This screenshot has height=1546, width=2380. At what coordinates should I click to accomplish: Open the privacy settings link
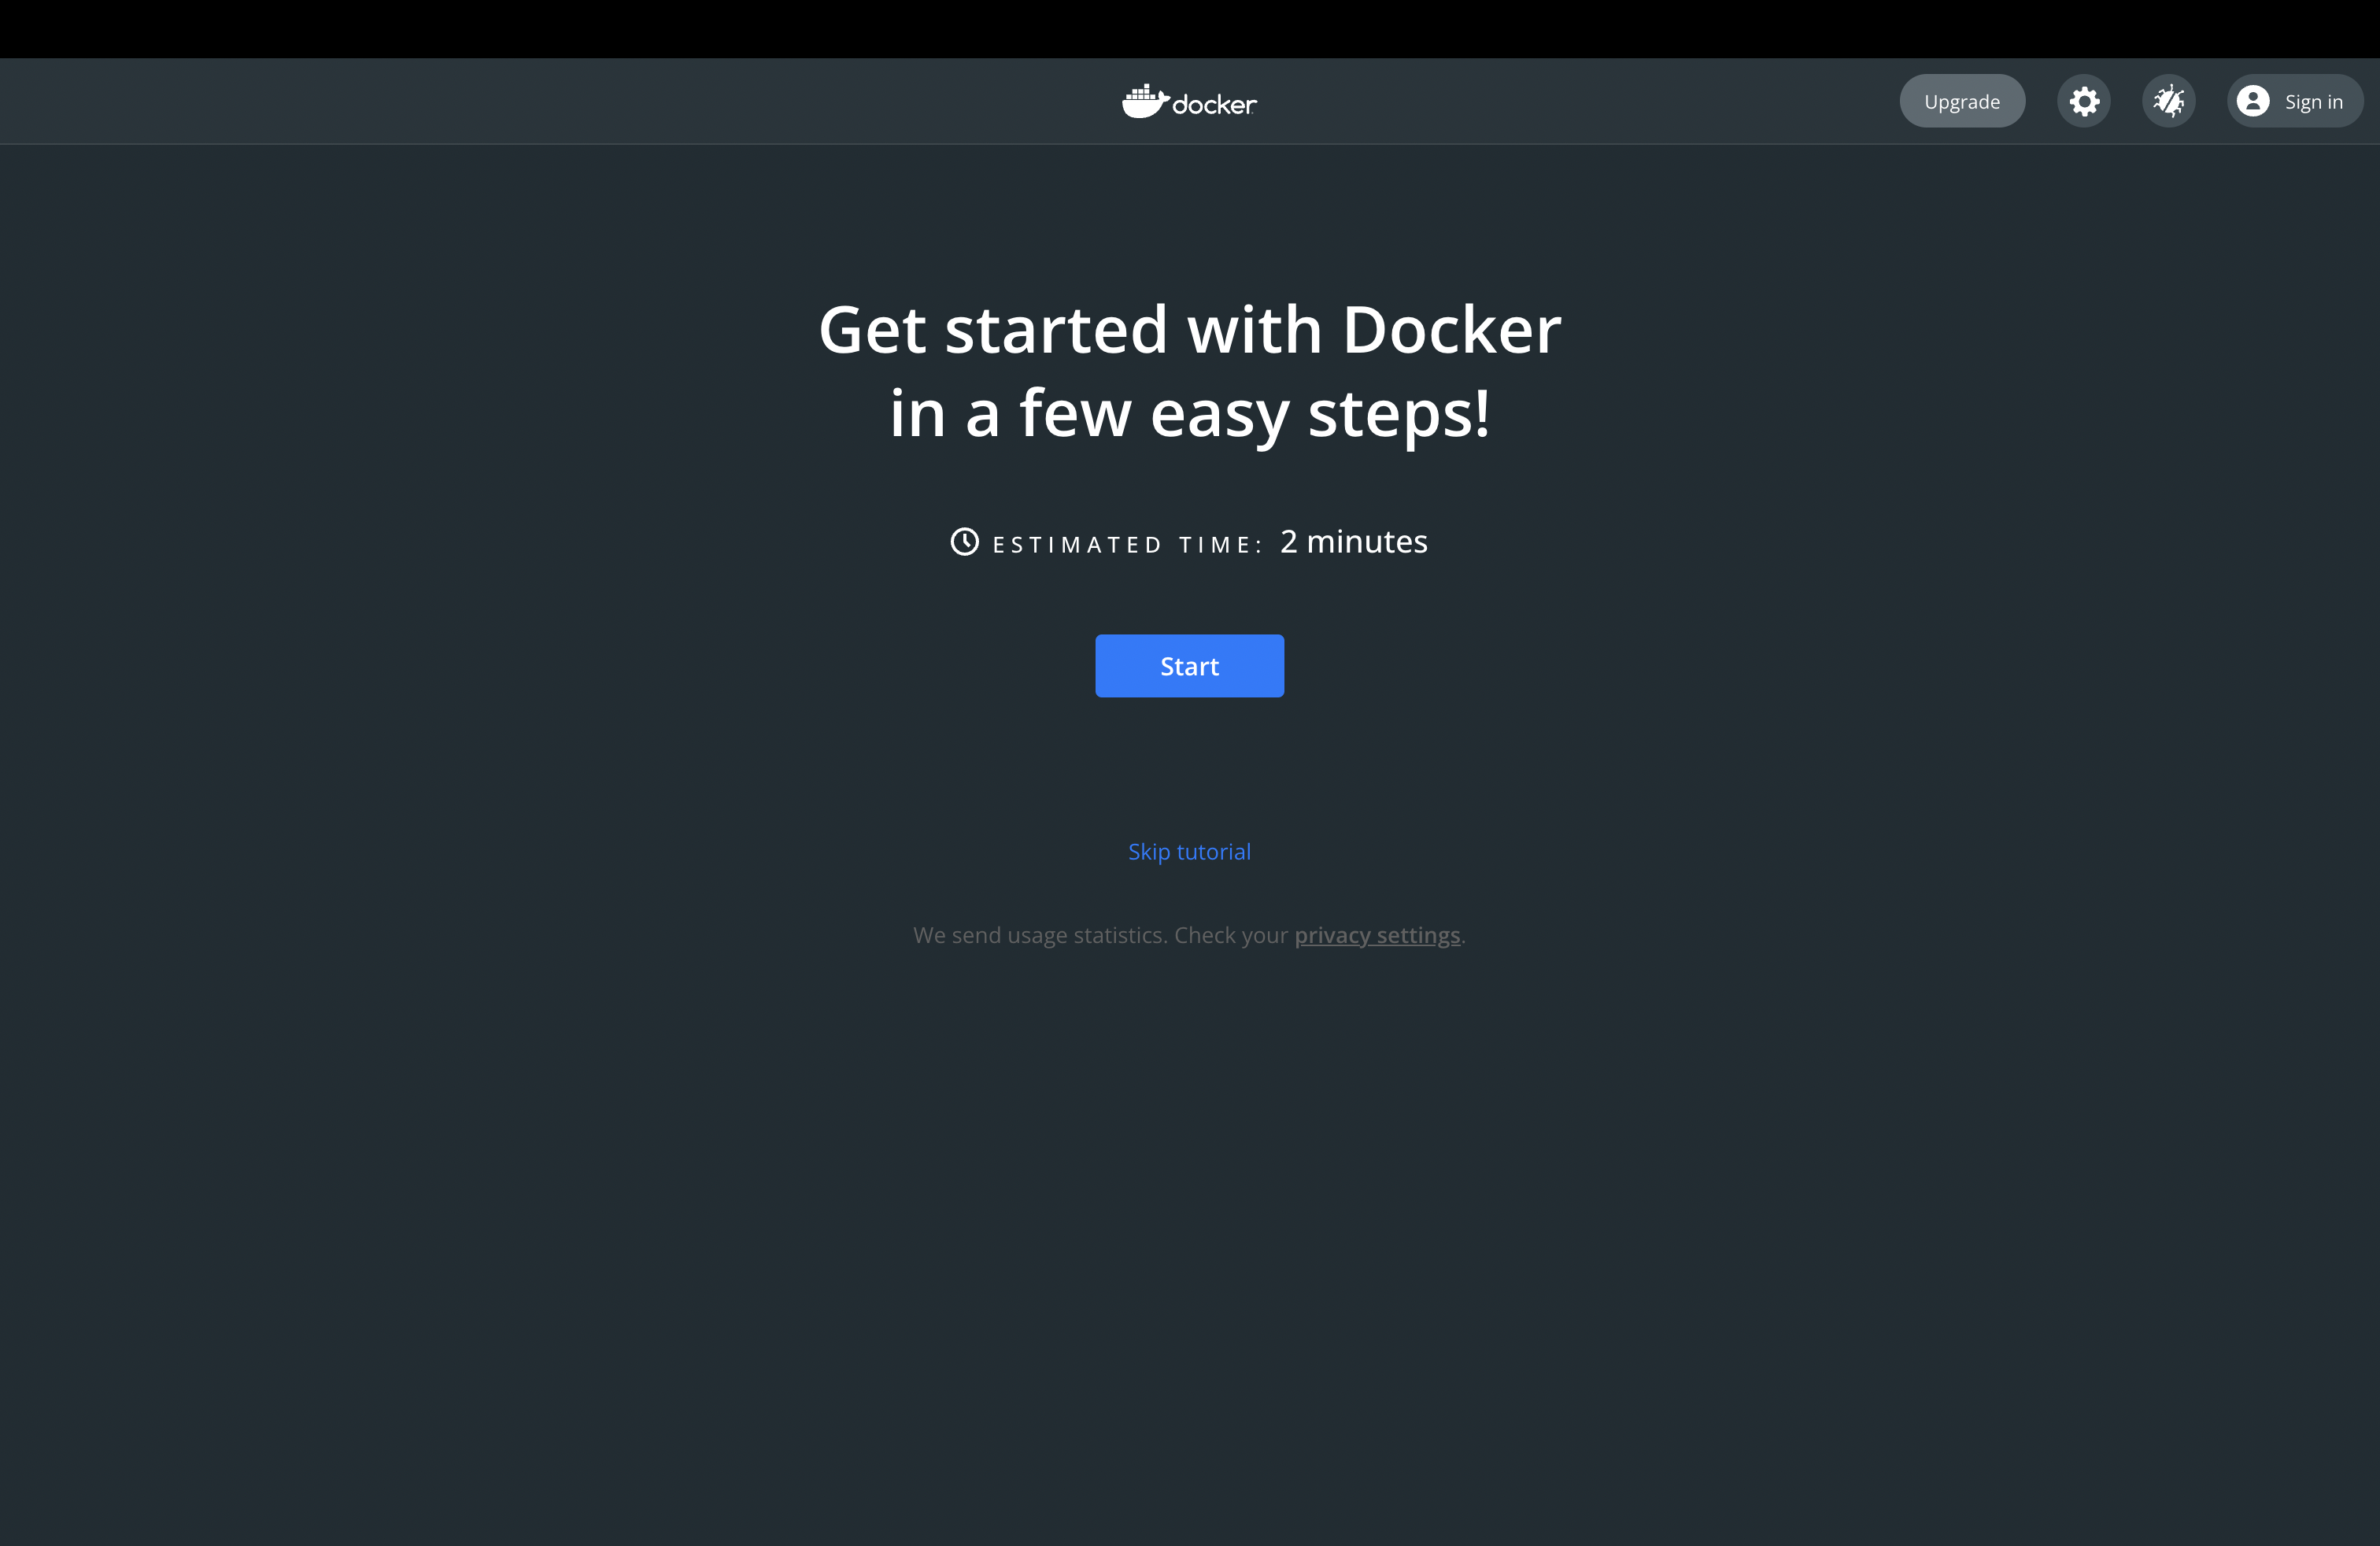pyautogui.click(x=1377, y=935)
